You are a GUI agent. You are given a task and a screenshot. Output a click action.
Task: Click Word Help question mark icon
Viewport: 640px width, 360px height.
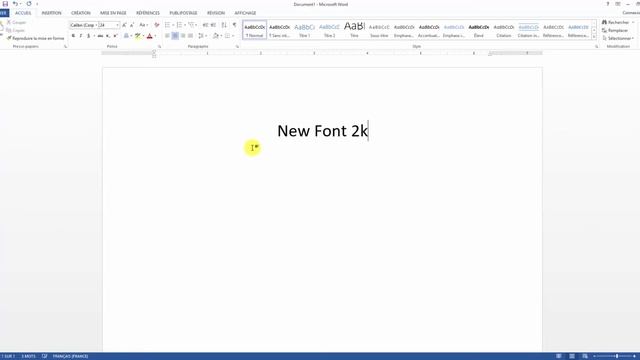tap(608, 4)
